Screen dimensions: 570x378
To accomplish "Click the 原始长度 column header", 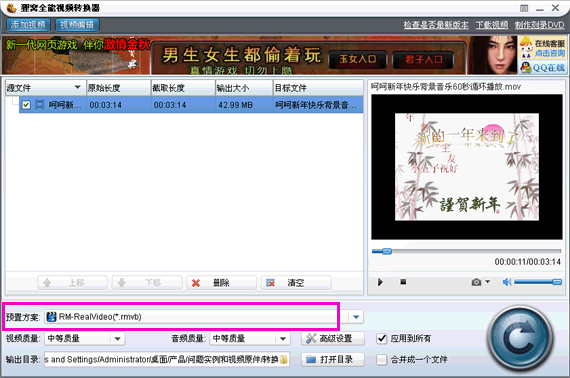I will (x=119, y=88).
